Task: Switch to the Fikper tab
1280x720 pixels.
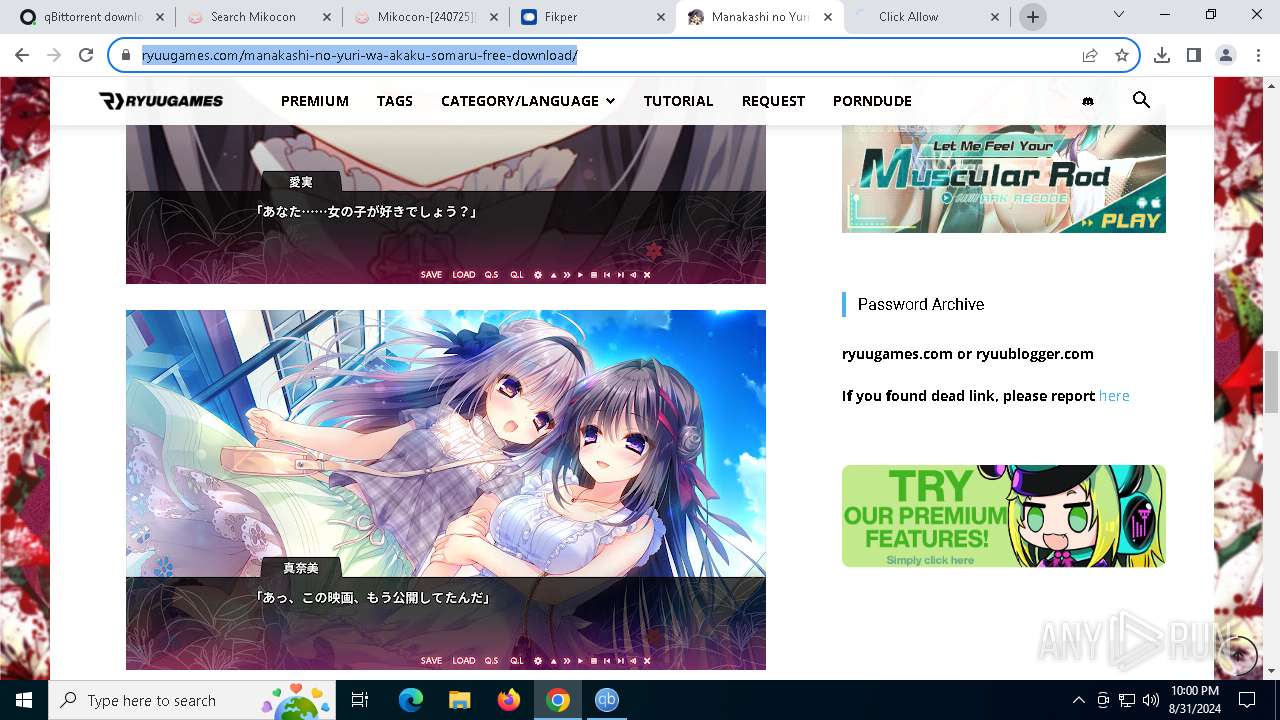Action: pyautogui.click(x=593, y=17)
